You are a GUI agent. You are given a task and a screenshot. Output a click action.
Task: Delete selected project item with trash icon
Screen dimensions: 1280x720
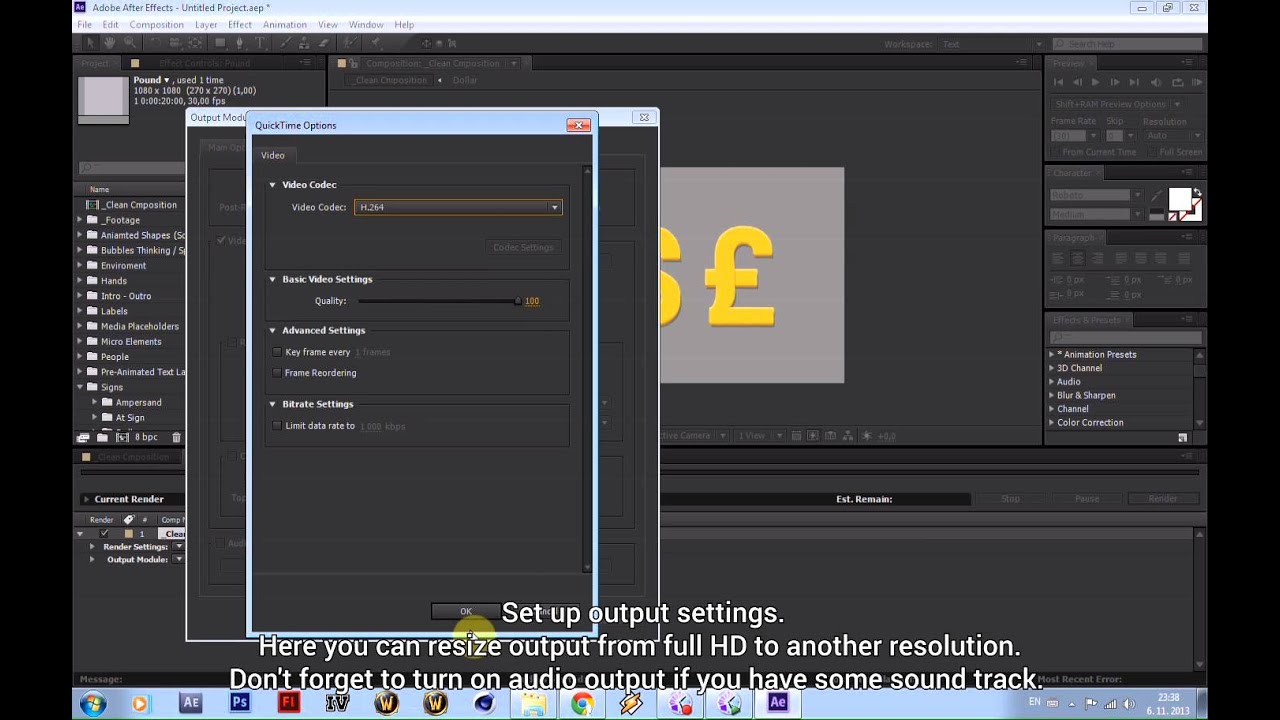[177, 437]
